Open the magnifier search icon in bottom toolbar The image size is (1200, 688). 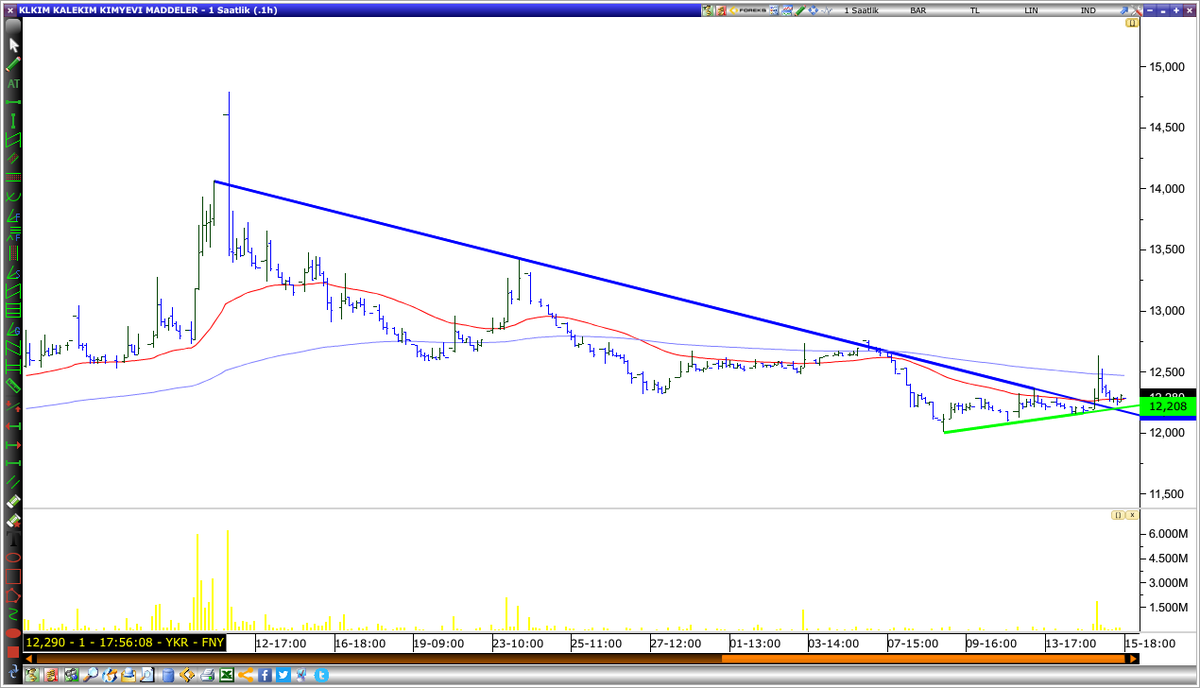[91, 676]
